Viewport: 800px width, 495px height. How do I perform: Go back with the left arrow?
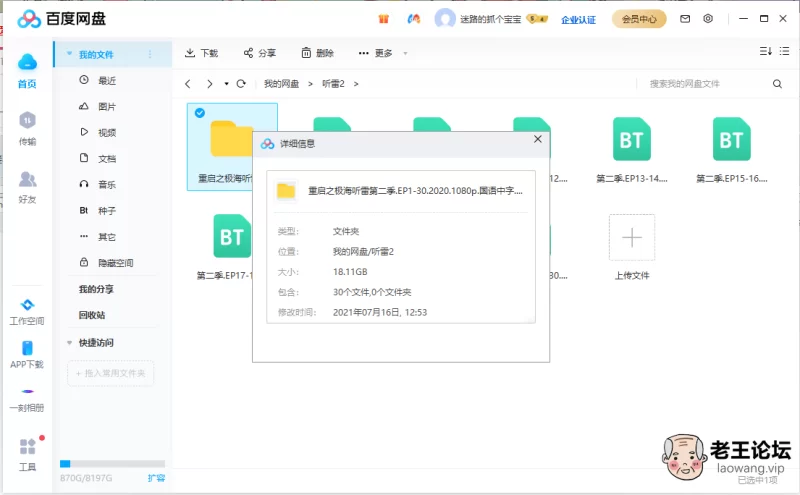click(188, 84)
